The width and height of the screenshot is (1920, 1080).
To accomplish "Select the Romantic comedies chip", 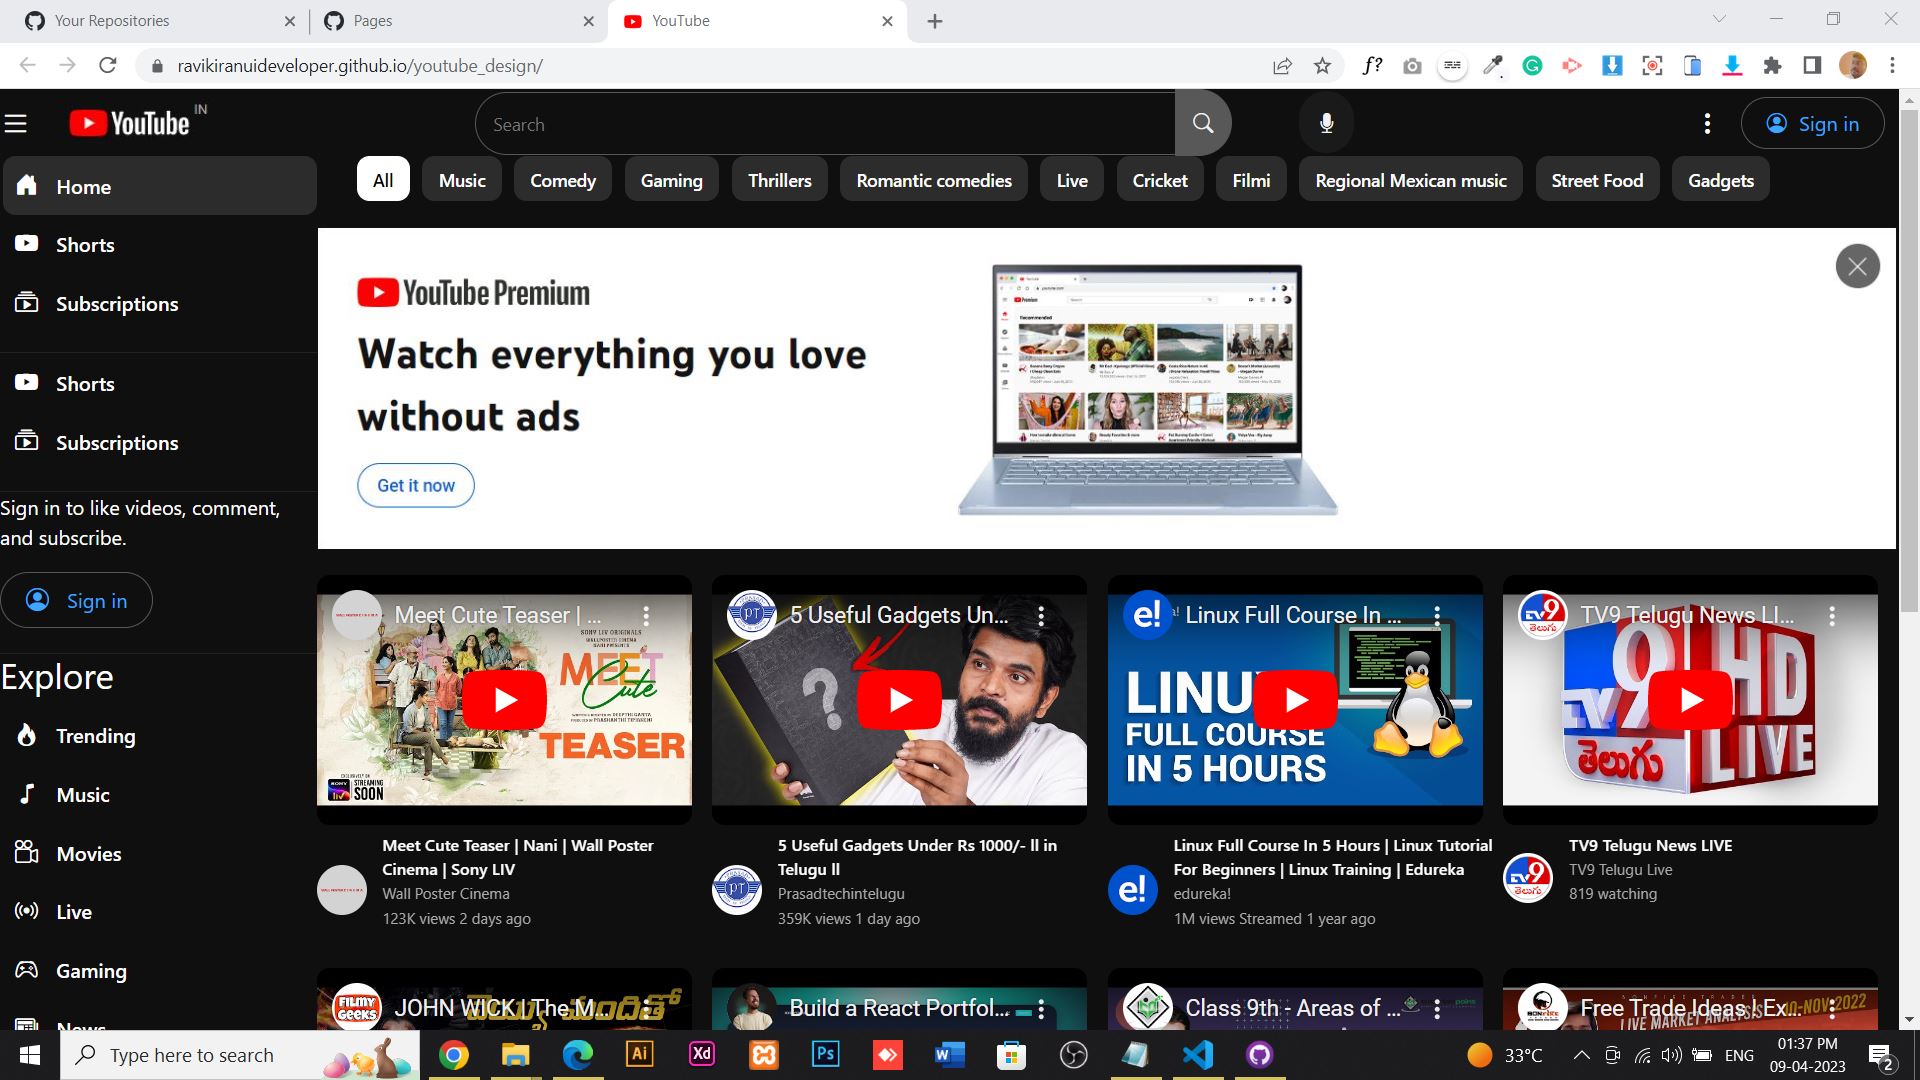I will [x=934, y=180].
